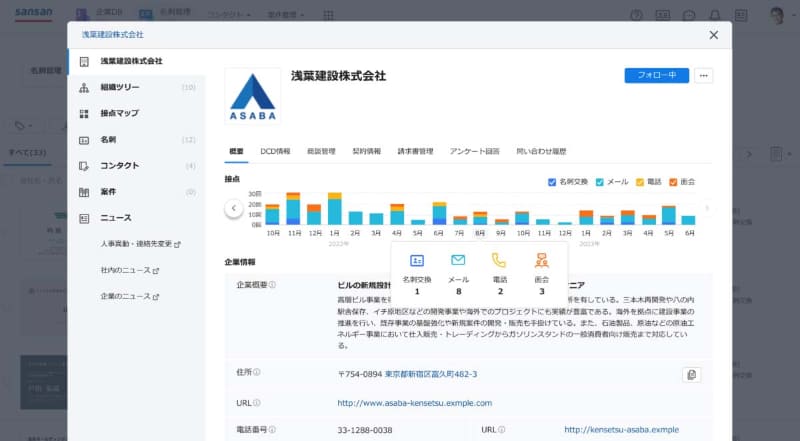Show earlier months with chart left arrow

tap(234, 208)
